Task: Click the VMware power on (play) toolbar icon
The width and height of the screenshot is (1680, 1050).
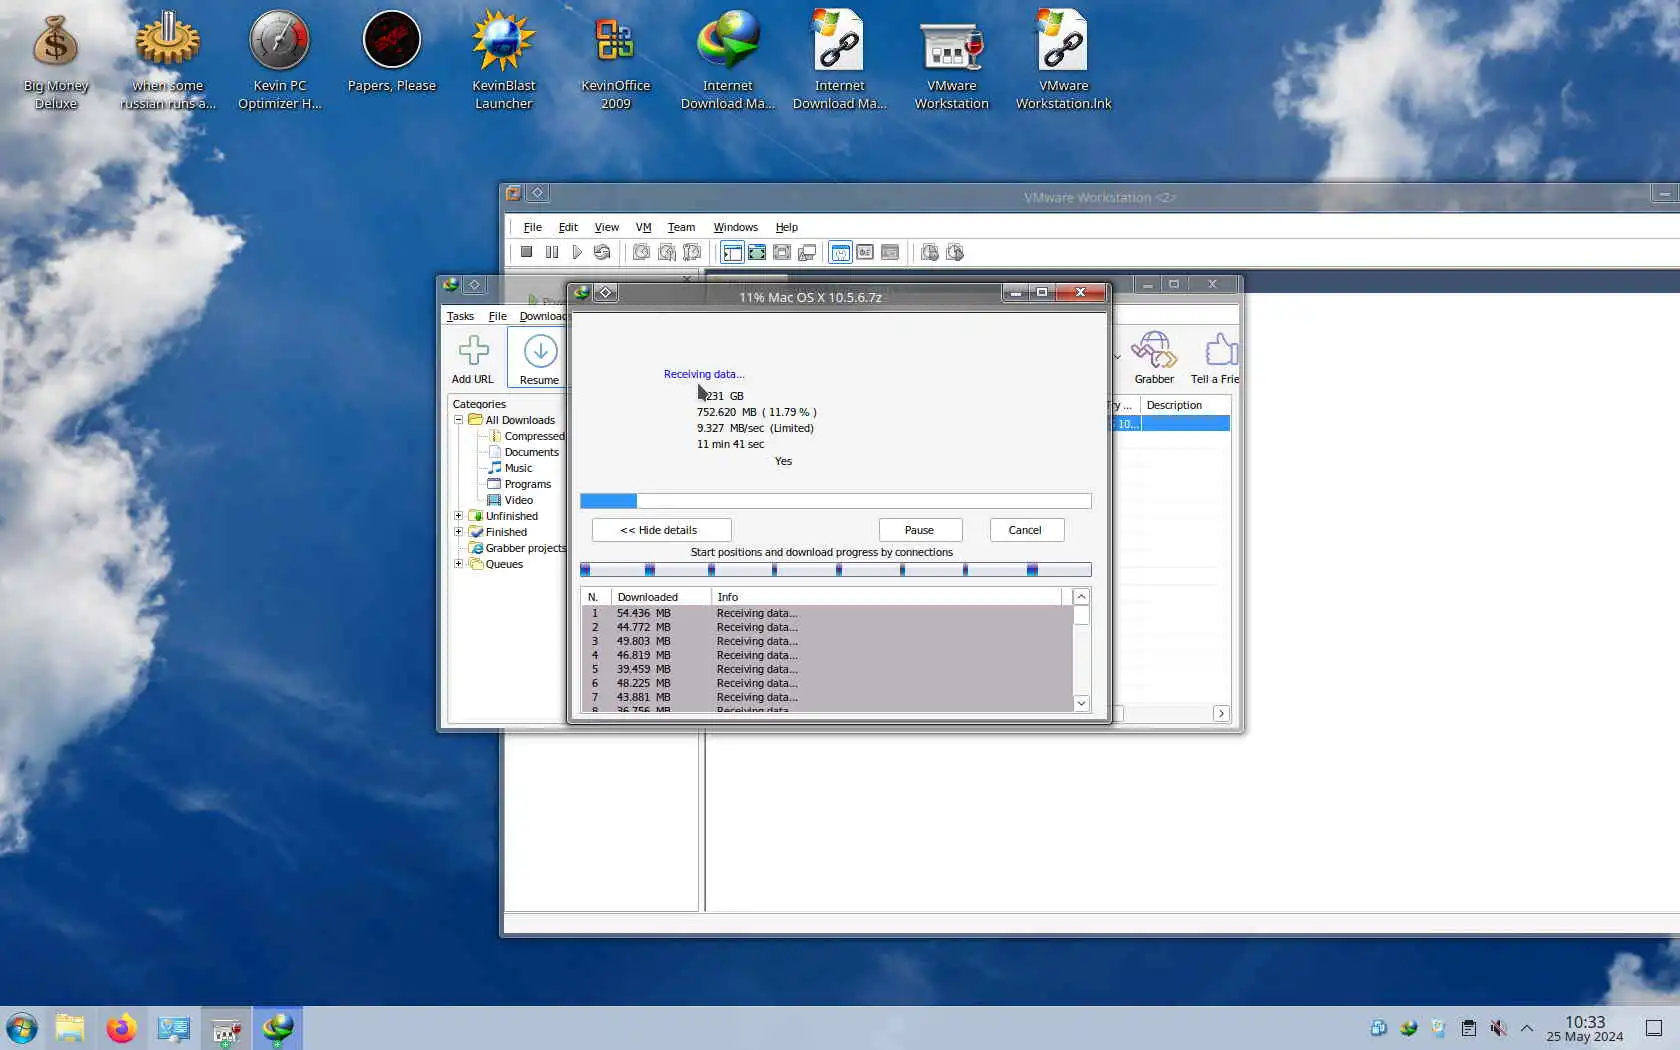Action: (x=577, y=252)
